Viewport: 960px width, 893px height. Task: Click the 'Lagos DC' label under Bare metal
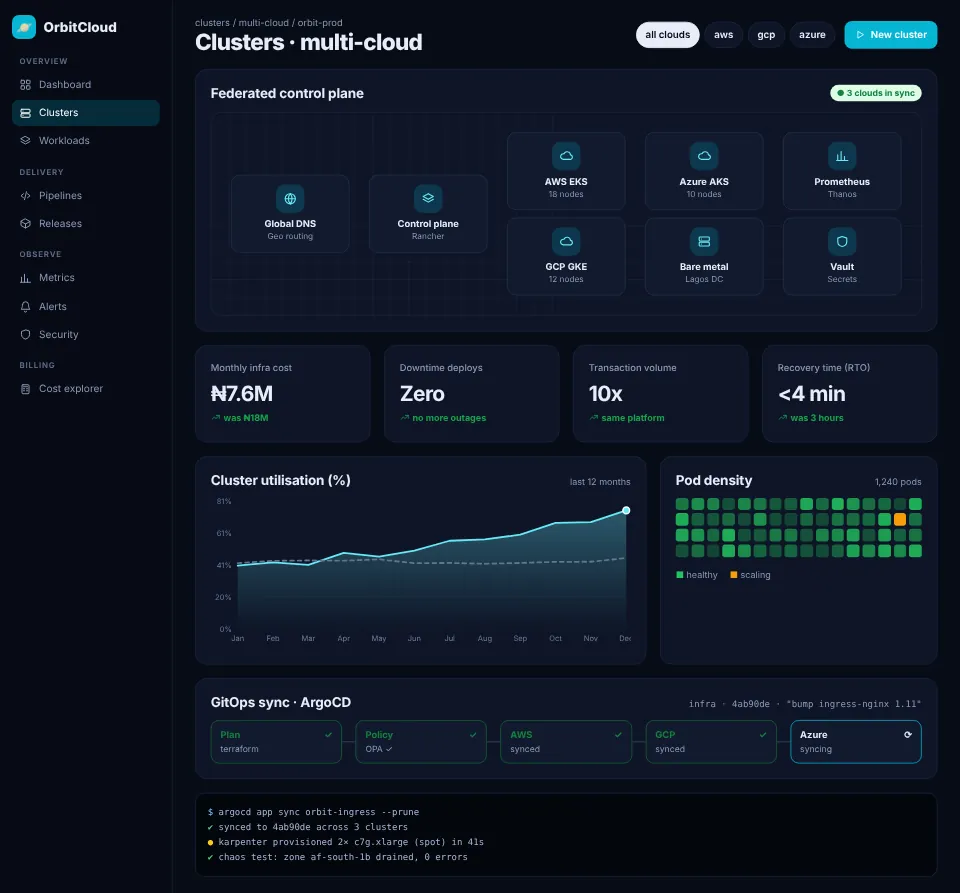tap(704, 279)
